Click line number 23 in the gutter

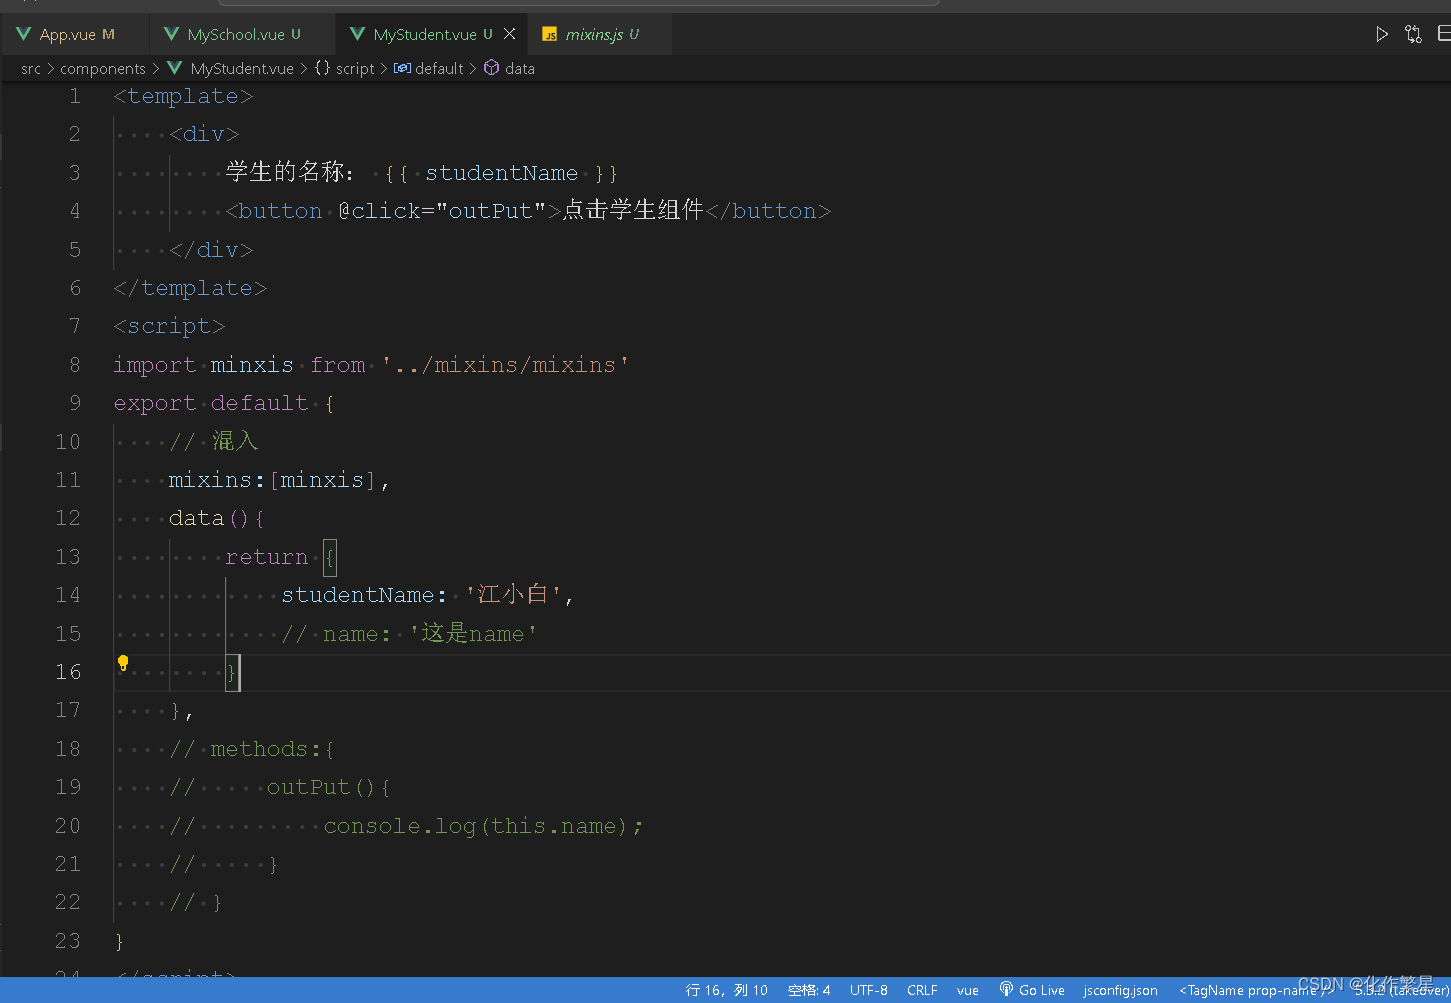[x=68, y=941]
